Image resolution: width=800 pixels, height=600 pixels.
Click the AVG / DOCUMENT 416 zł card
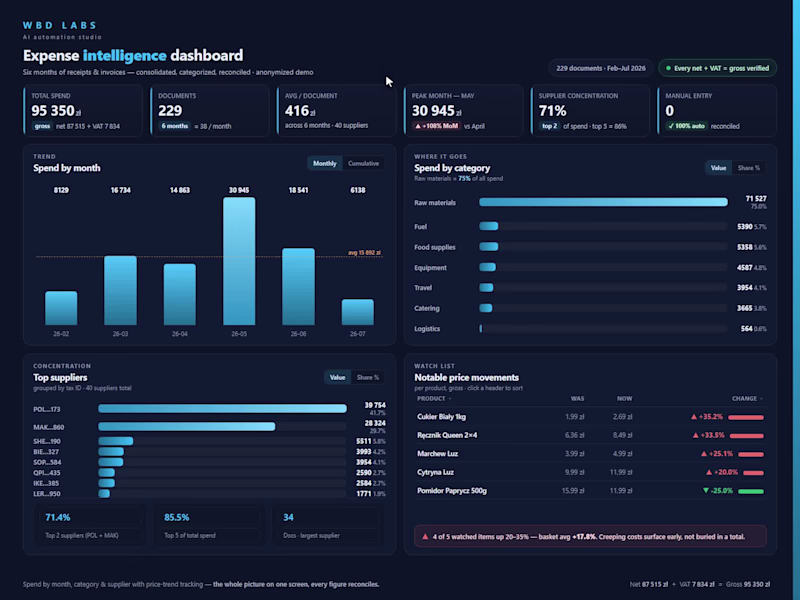[336, 111]
